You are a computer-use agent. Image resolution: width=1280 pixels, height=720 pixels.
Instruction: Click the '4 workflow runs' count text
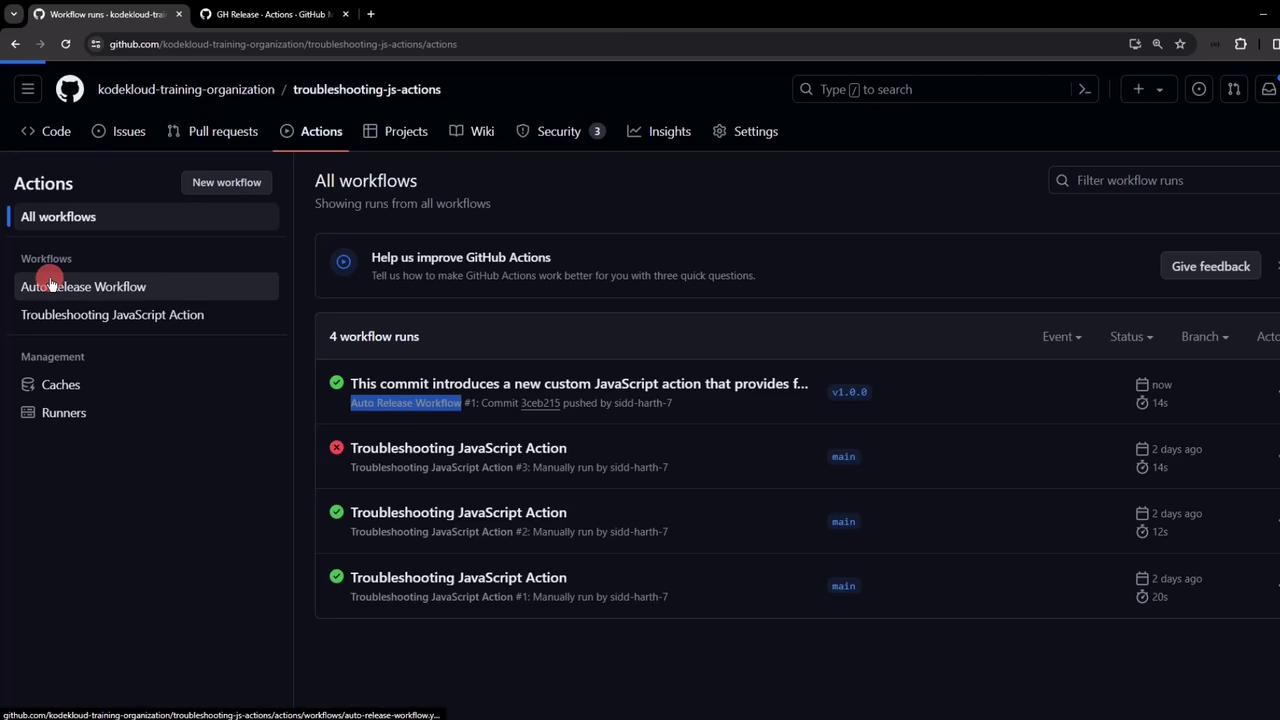point(374,336)
